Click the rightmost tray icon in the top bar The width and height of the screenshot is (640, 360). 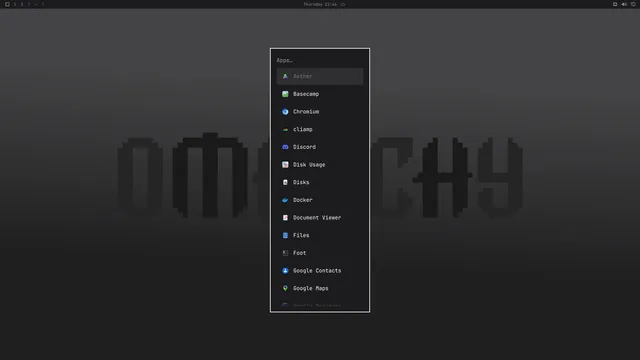(x=633, y=4)
